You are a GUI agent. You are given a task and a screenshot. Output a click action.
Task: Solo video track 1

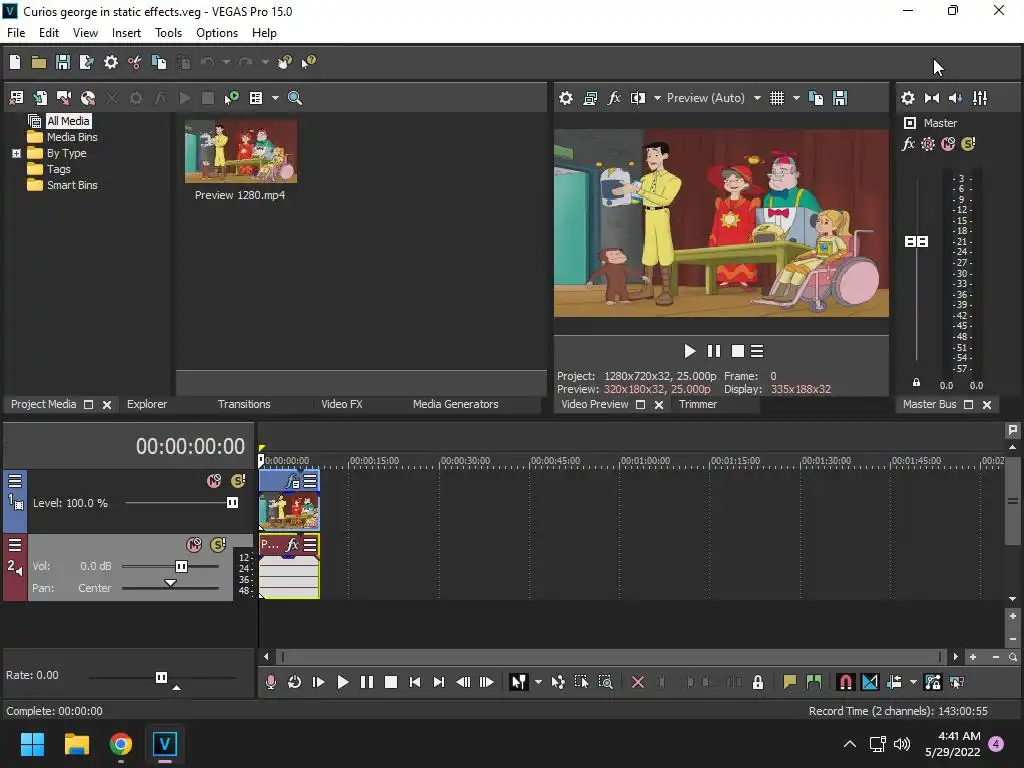tap(238, 481)
